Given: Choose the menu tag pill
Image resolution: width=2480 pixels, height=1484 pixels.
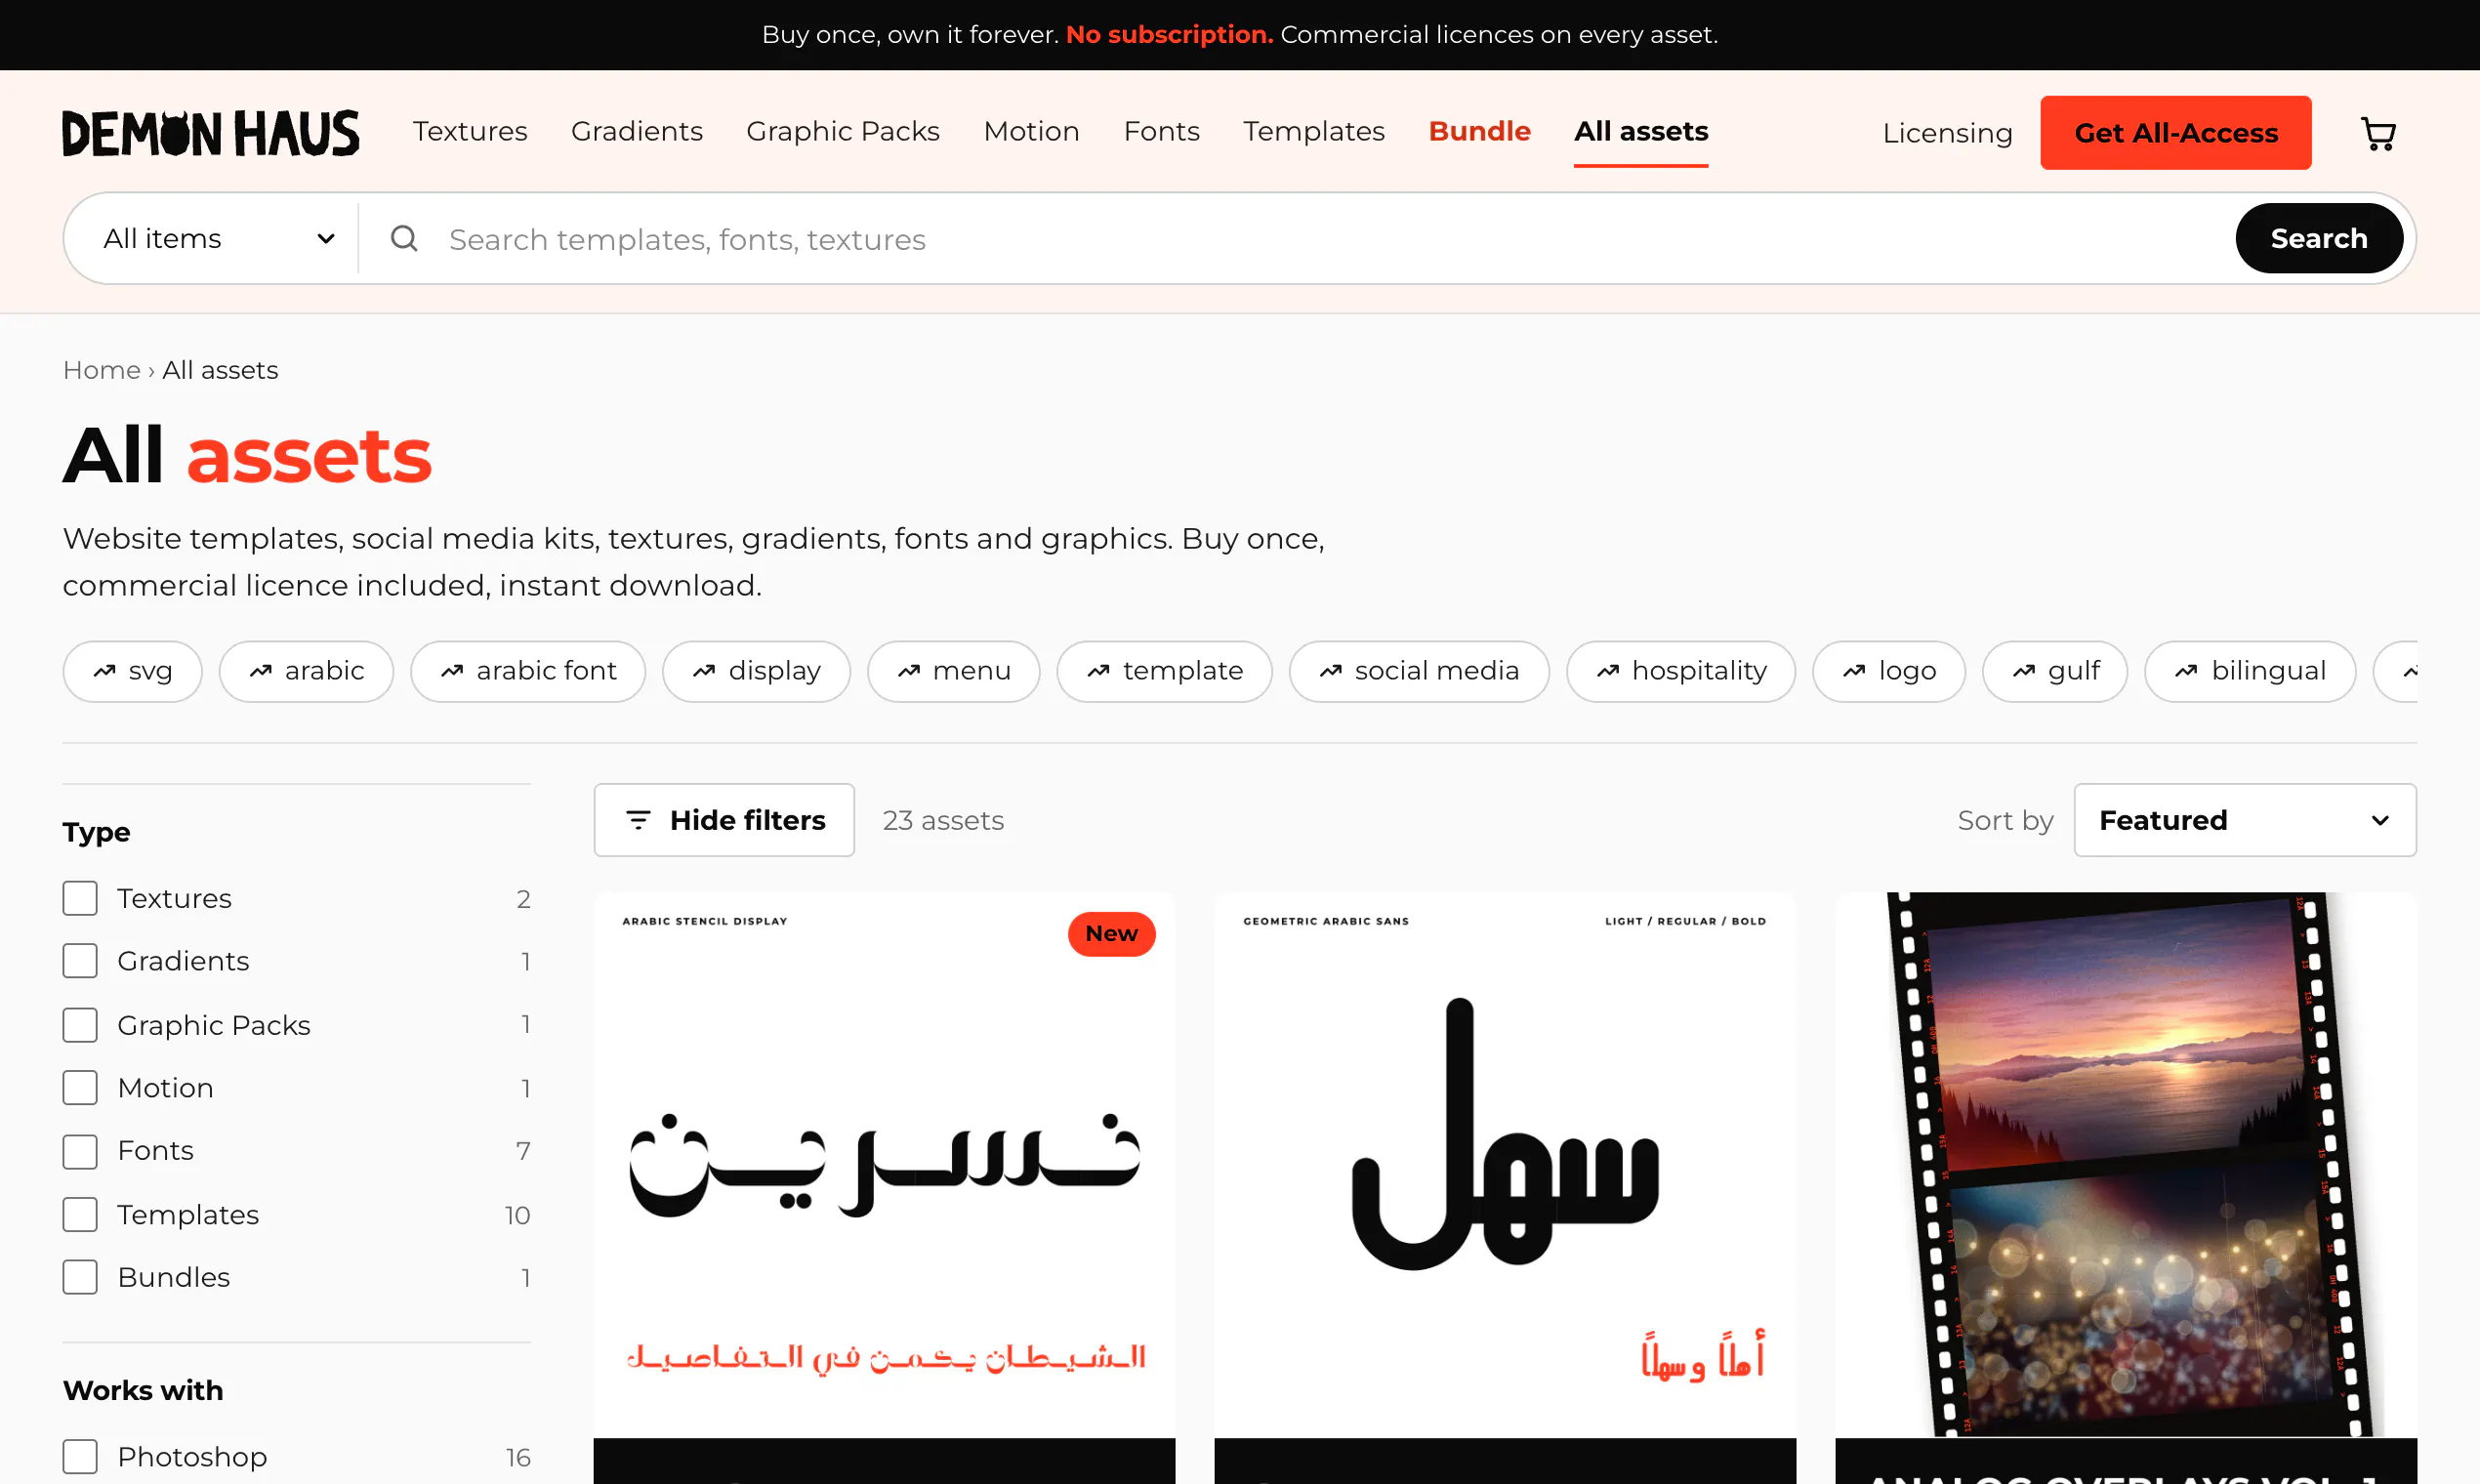Looking at the screenshot, I should (953, 671).
